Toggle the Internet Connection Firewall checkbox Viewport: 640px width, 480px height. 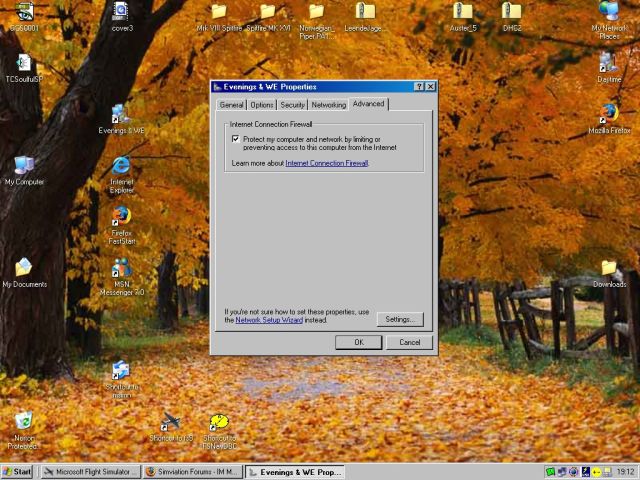236,139
